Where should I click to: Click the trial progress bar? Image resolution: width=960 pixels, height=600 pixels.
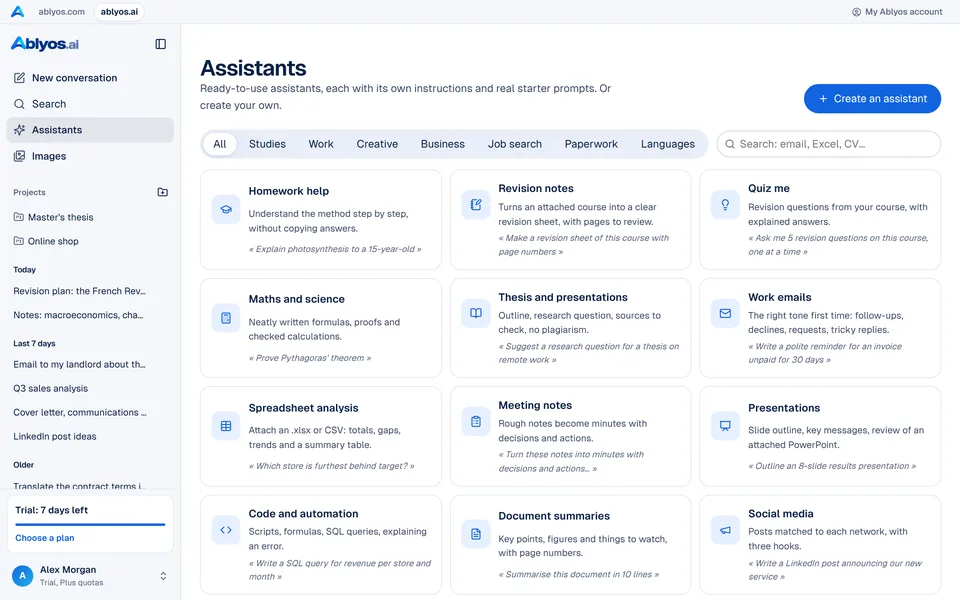pos(90,524)
